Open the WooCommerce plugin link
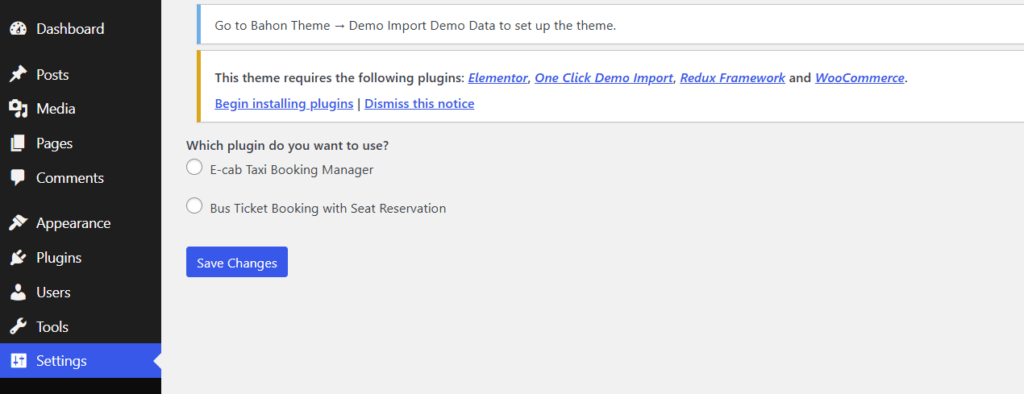The image size is (1024, 394). [859, 78]
